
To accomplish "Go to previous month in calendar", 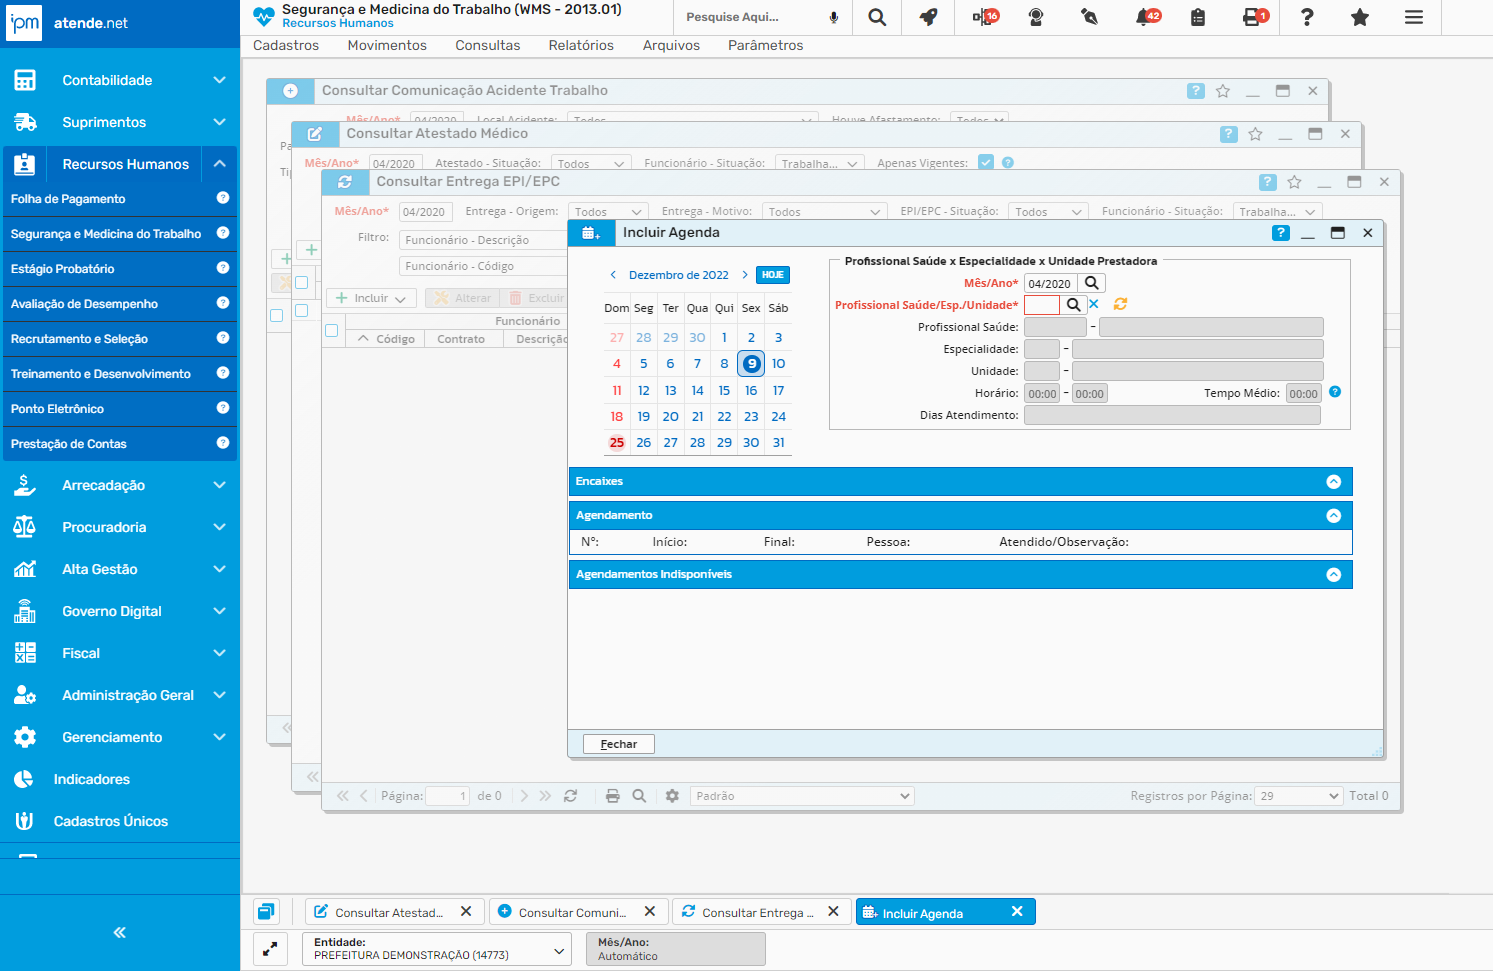I will click(x=613, y=275).
